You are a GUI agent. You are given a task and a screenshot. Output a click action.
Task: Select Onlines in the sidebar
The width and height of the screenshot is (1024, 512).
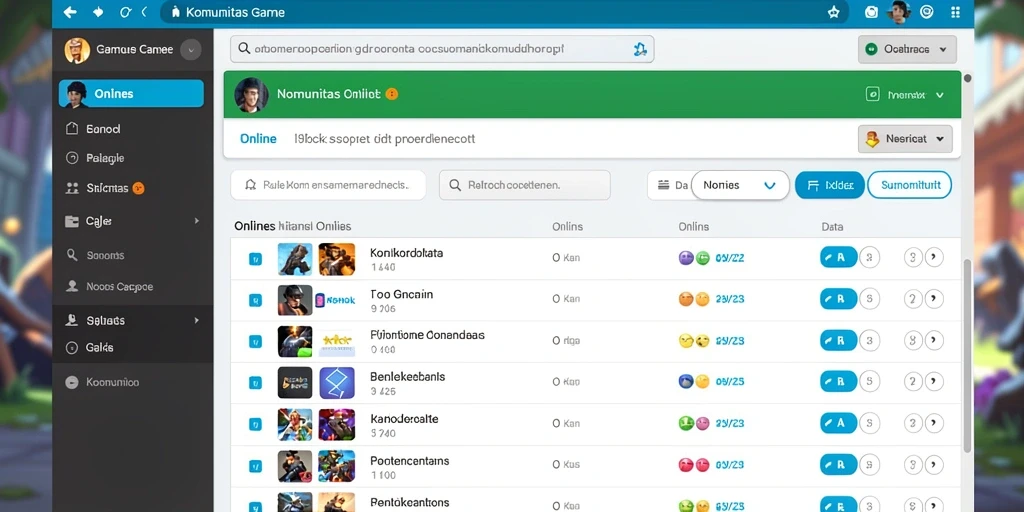[131, 93]
